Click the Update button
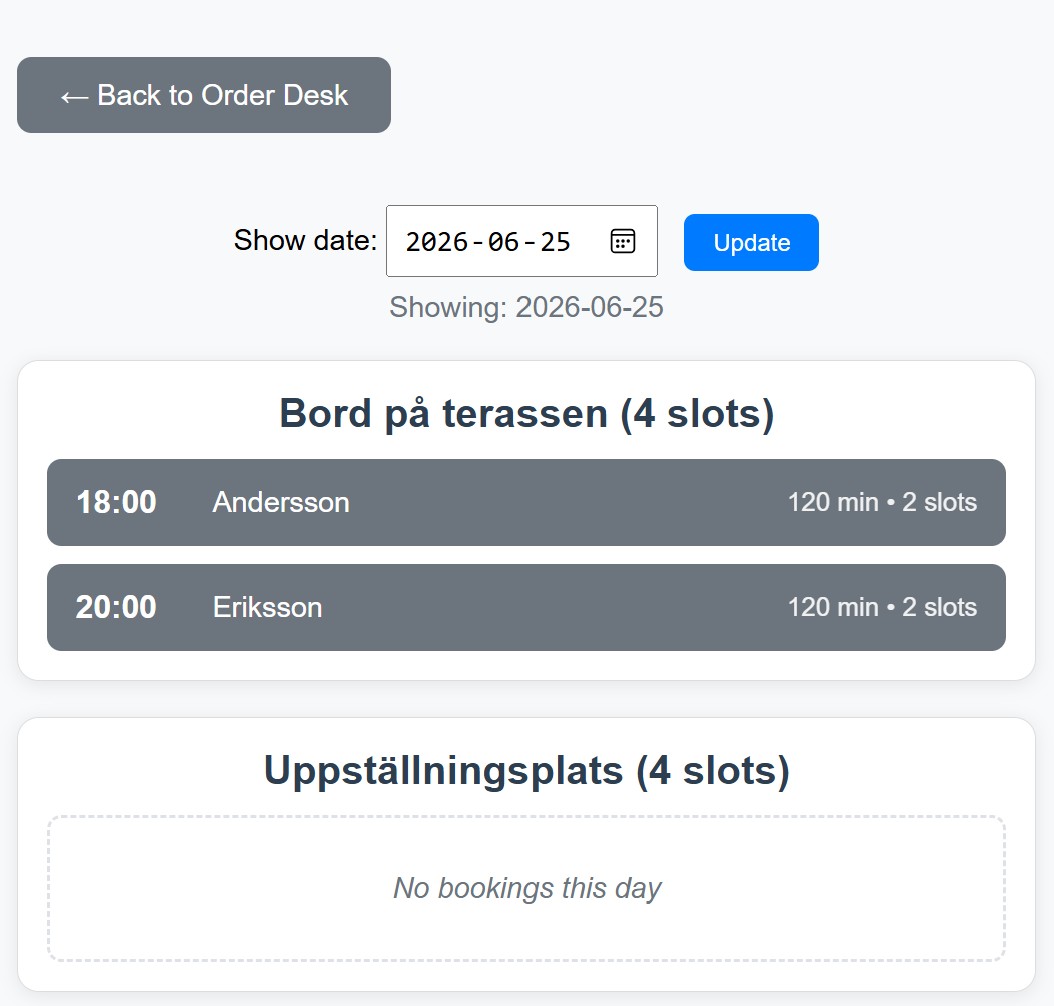This screenshot has width=1054, height=1006. tap(751, 243)
